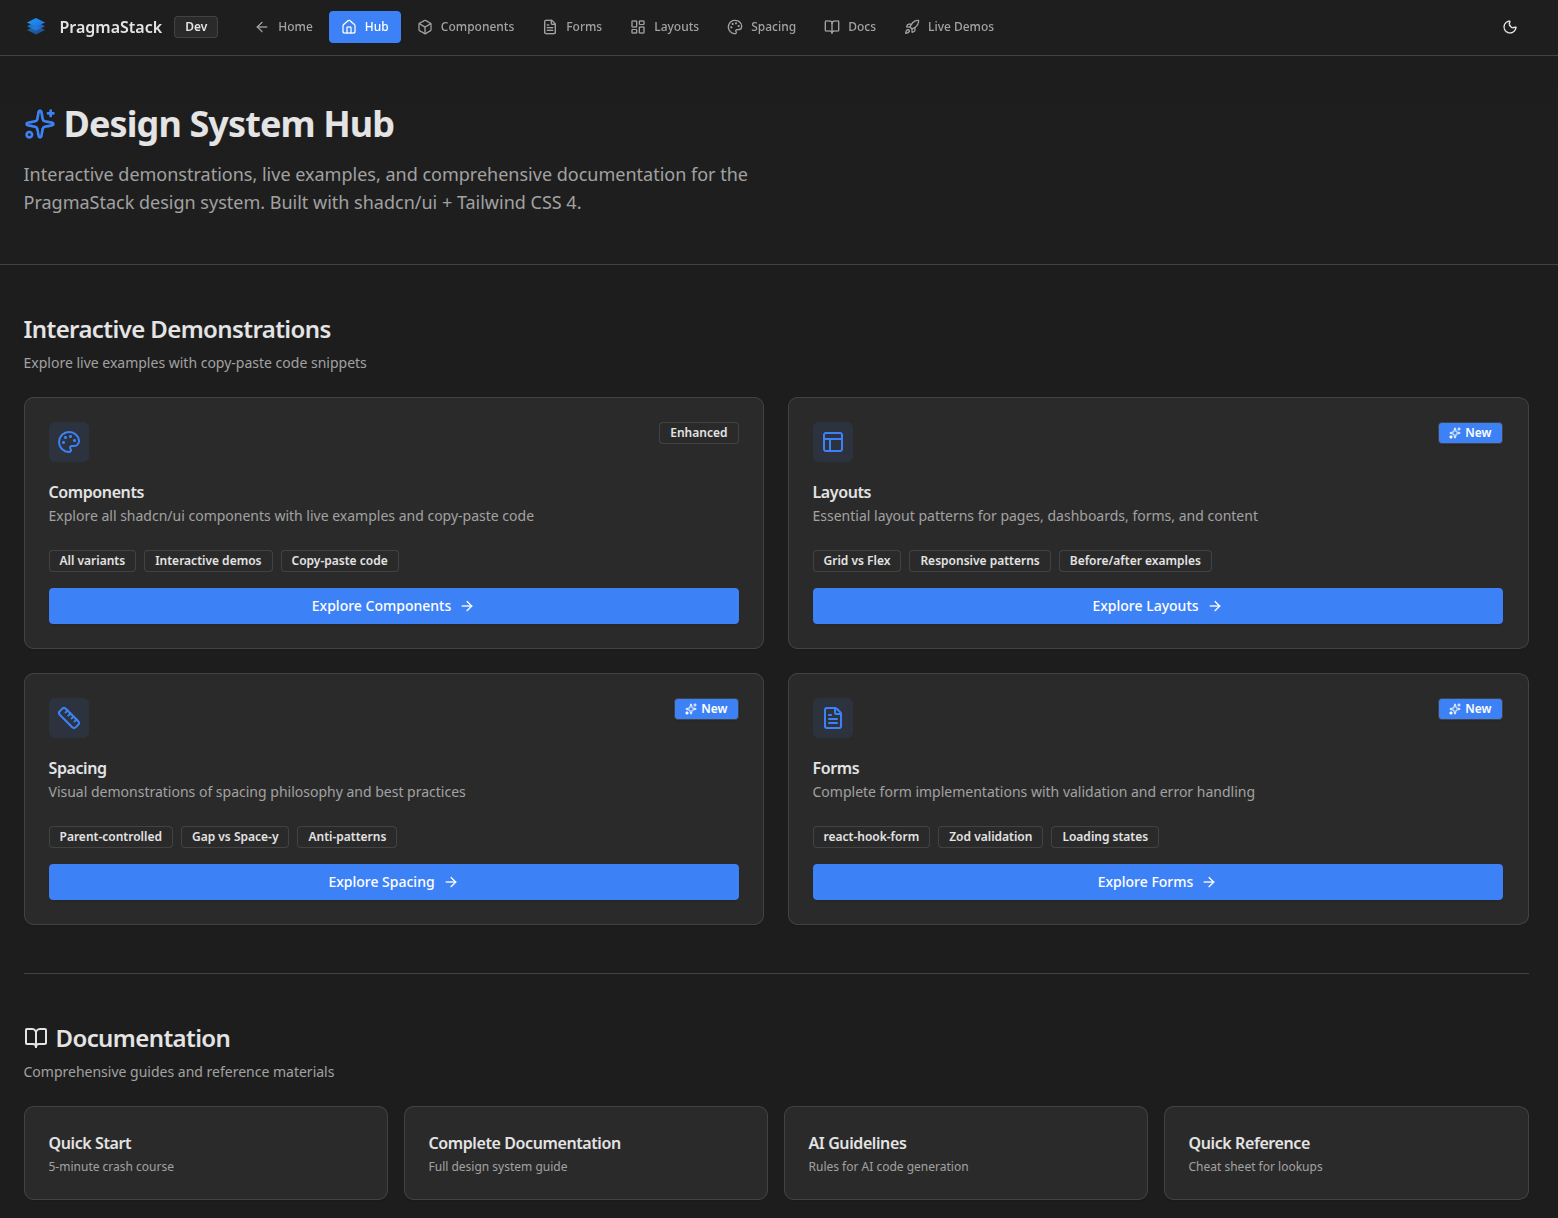This screenshot has width=1558, height=1218.
Task: Click the document icon on the Forms card
Action: (x=832, y=717)
